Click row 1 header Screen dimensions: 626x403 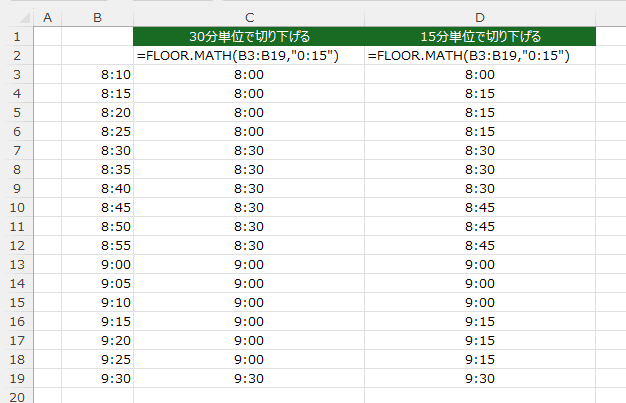tap(17, 36)
